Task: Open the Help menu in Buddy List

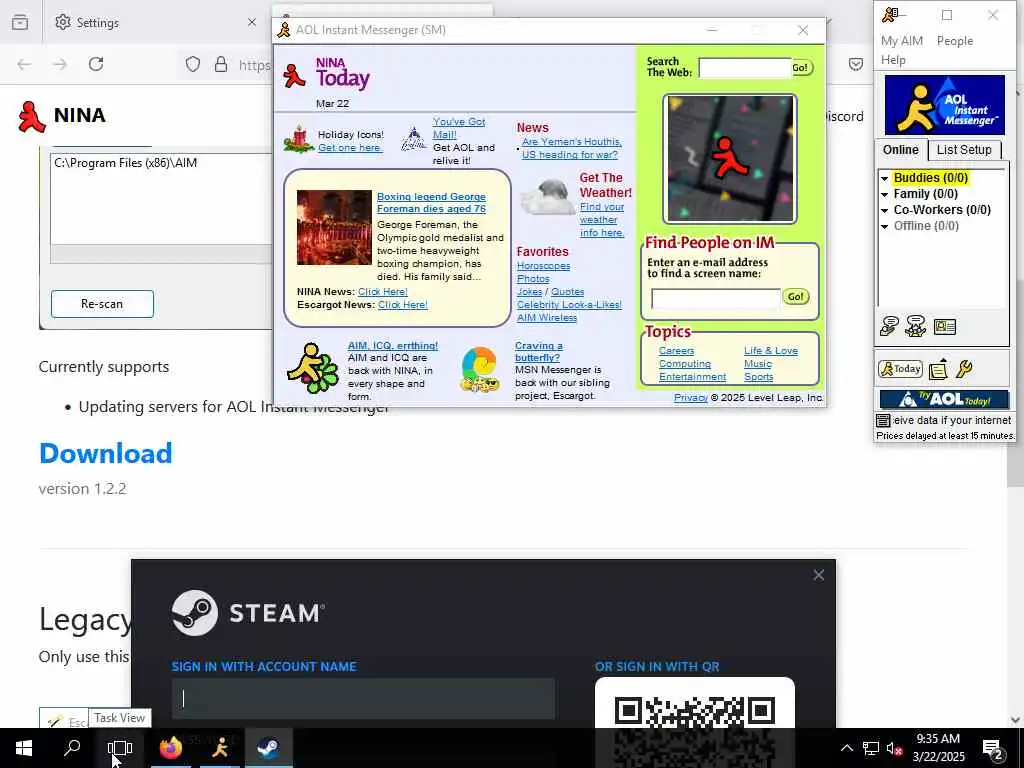Action: (893, 59)
